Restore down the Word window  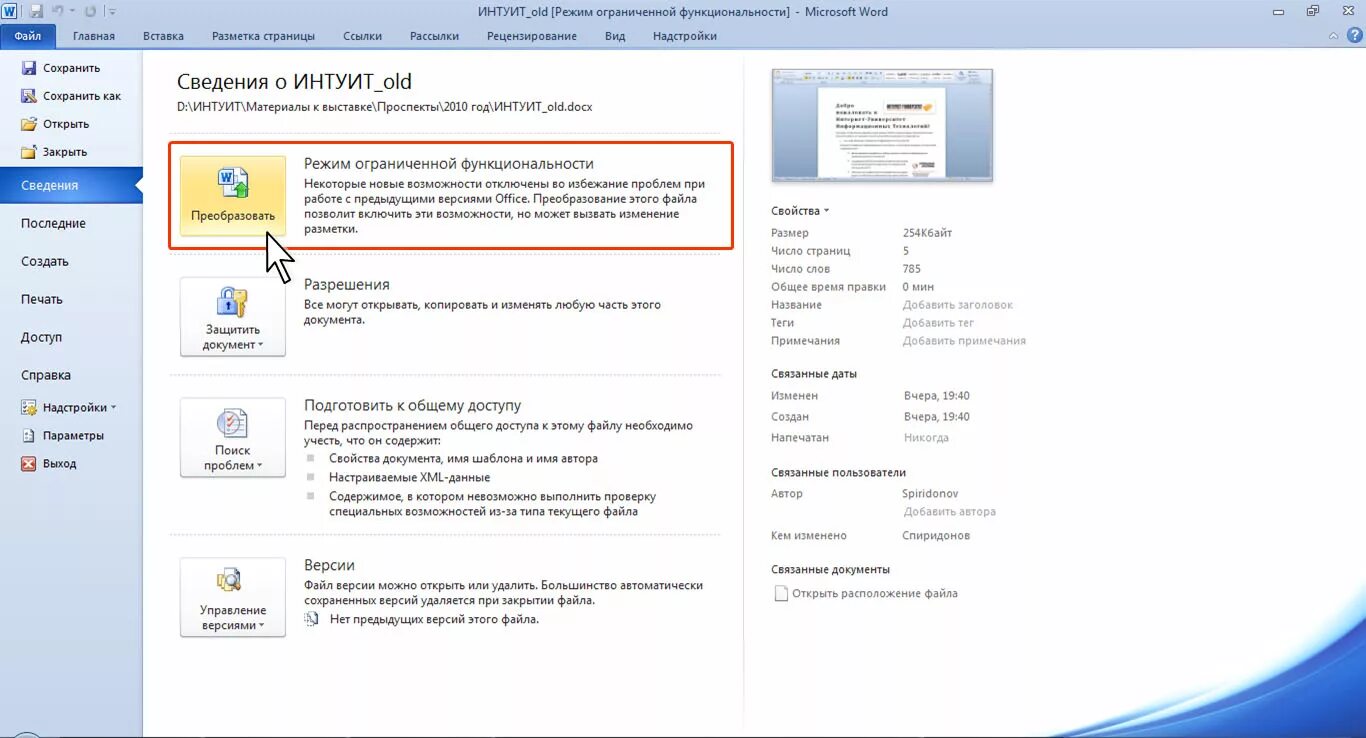click(1313, 11)
